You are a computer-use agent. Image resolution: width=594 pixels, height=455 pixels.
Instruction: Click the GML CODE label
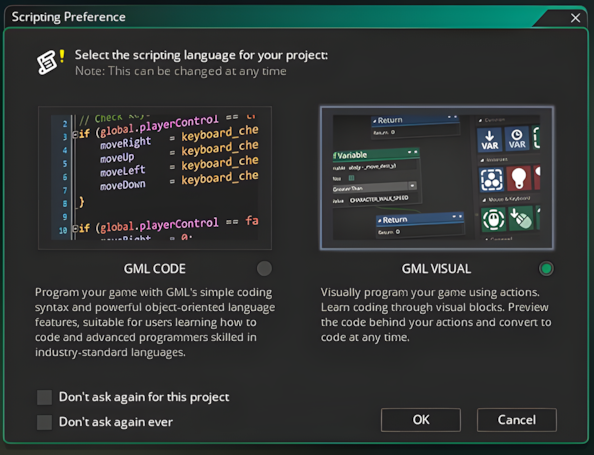(x=155, y=269)
